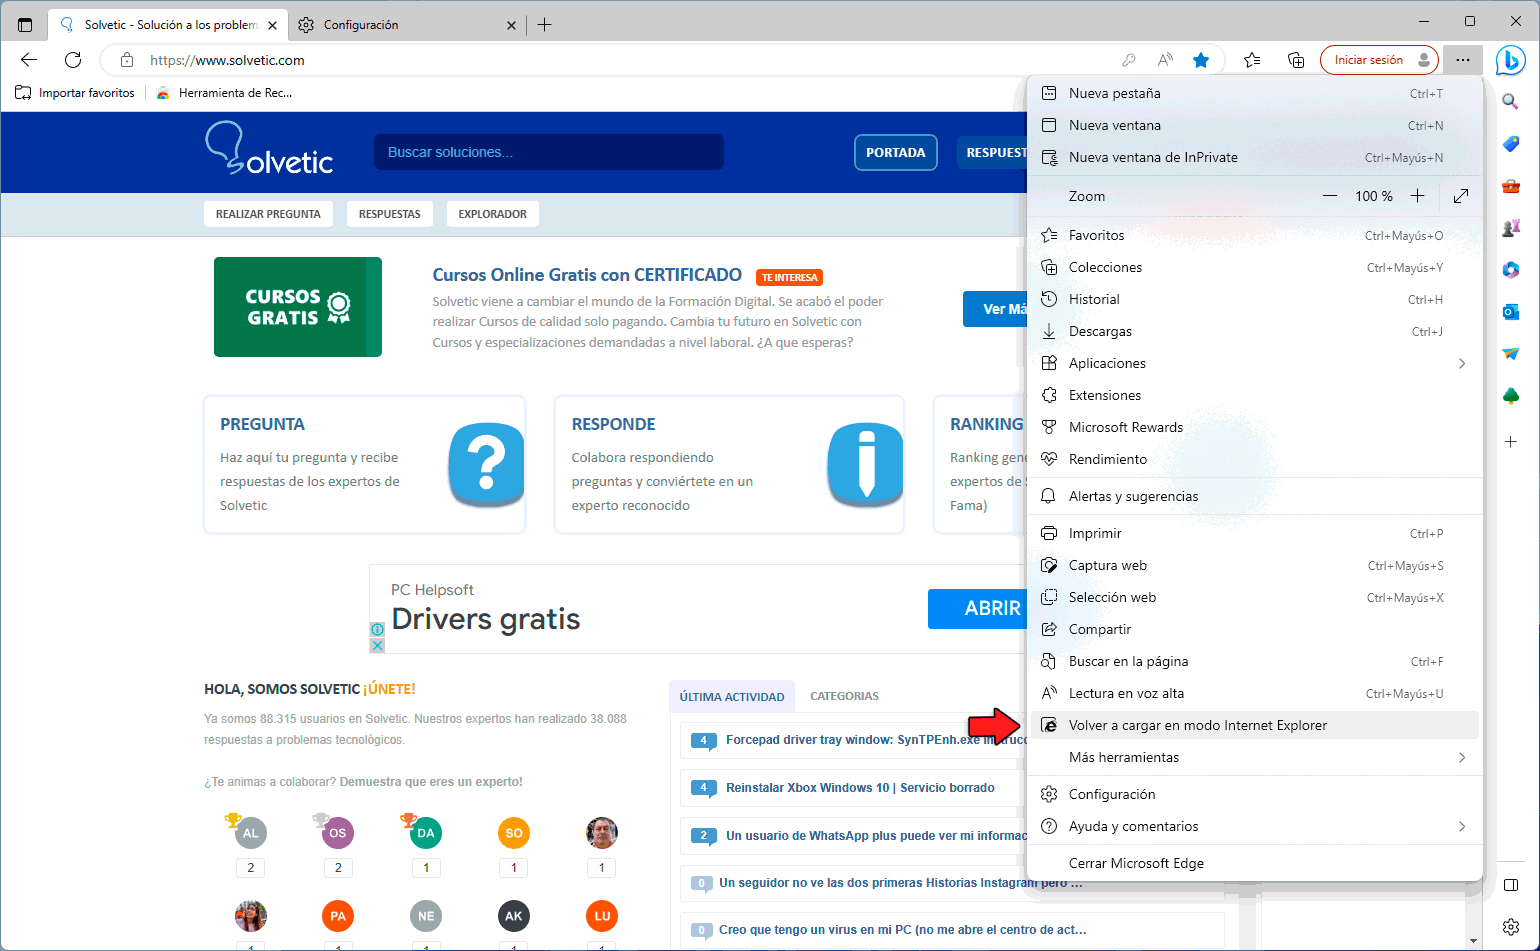Open the Favorites list toolbar icon
1540x951 pixels.
click(x=1252, y=60)
